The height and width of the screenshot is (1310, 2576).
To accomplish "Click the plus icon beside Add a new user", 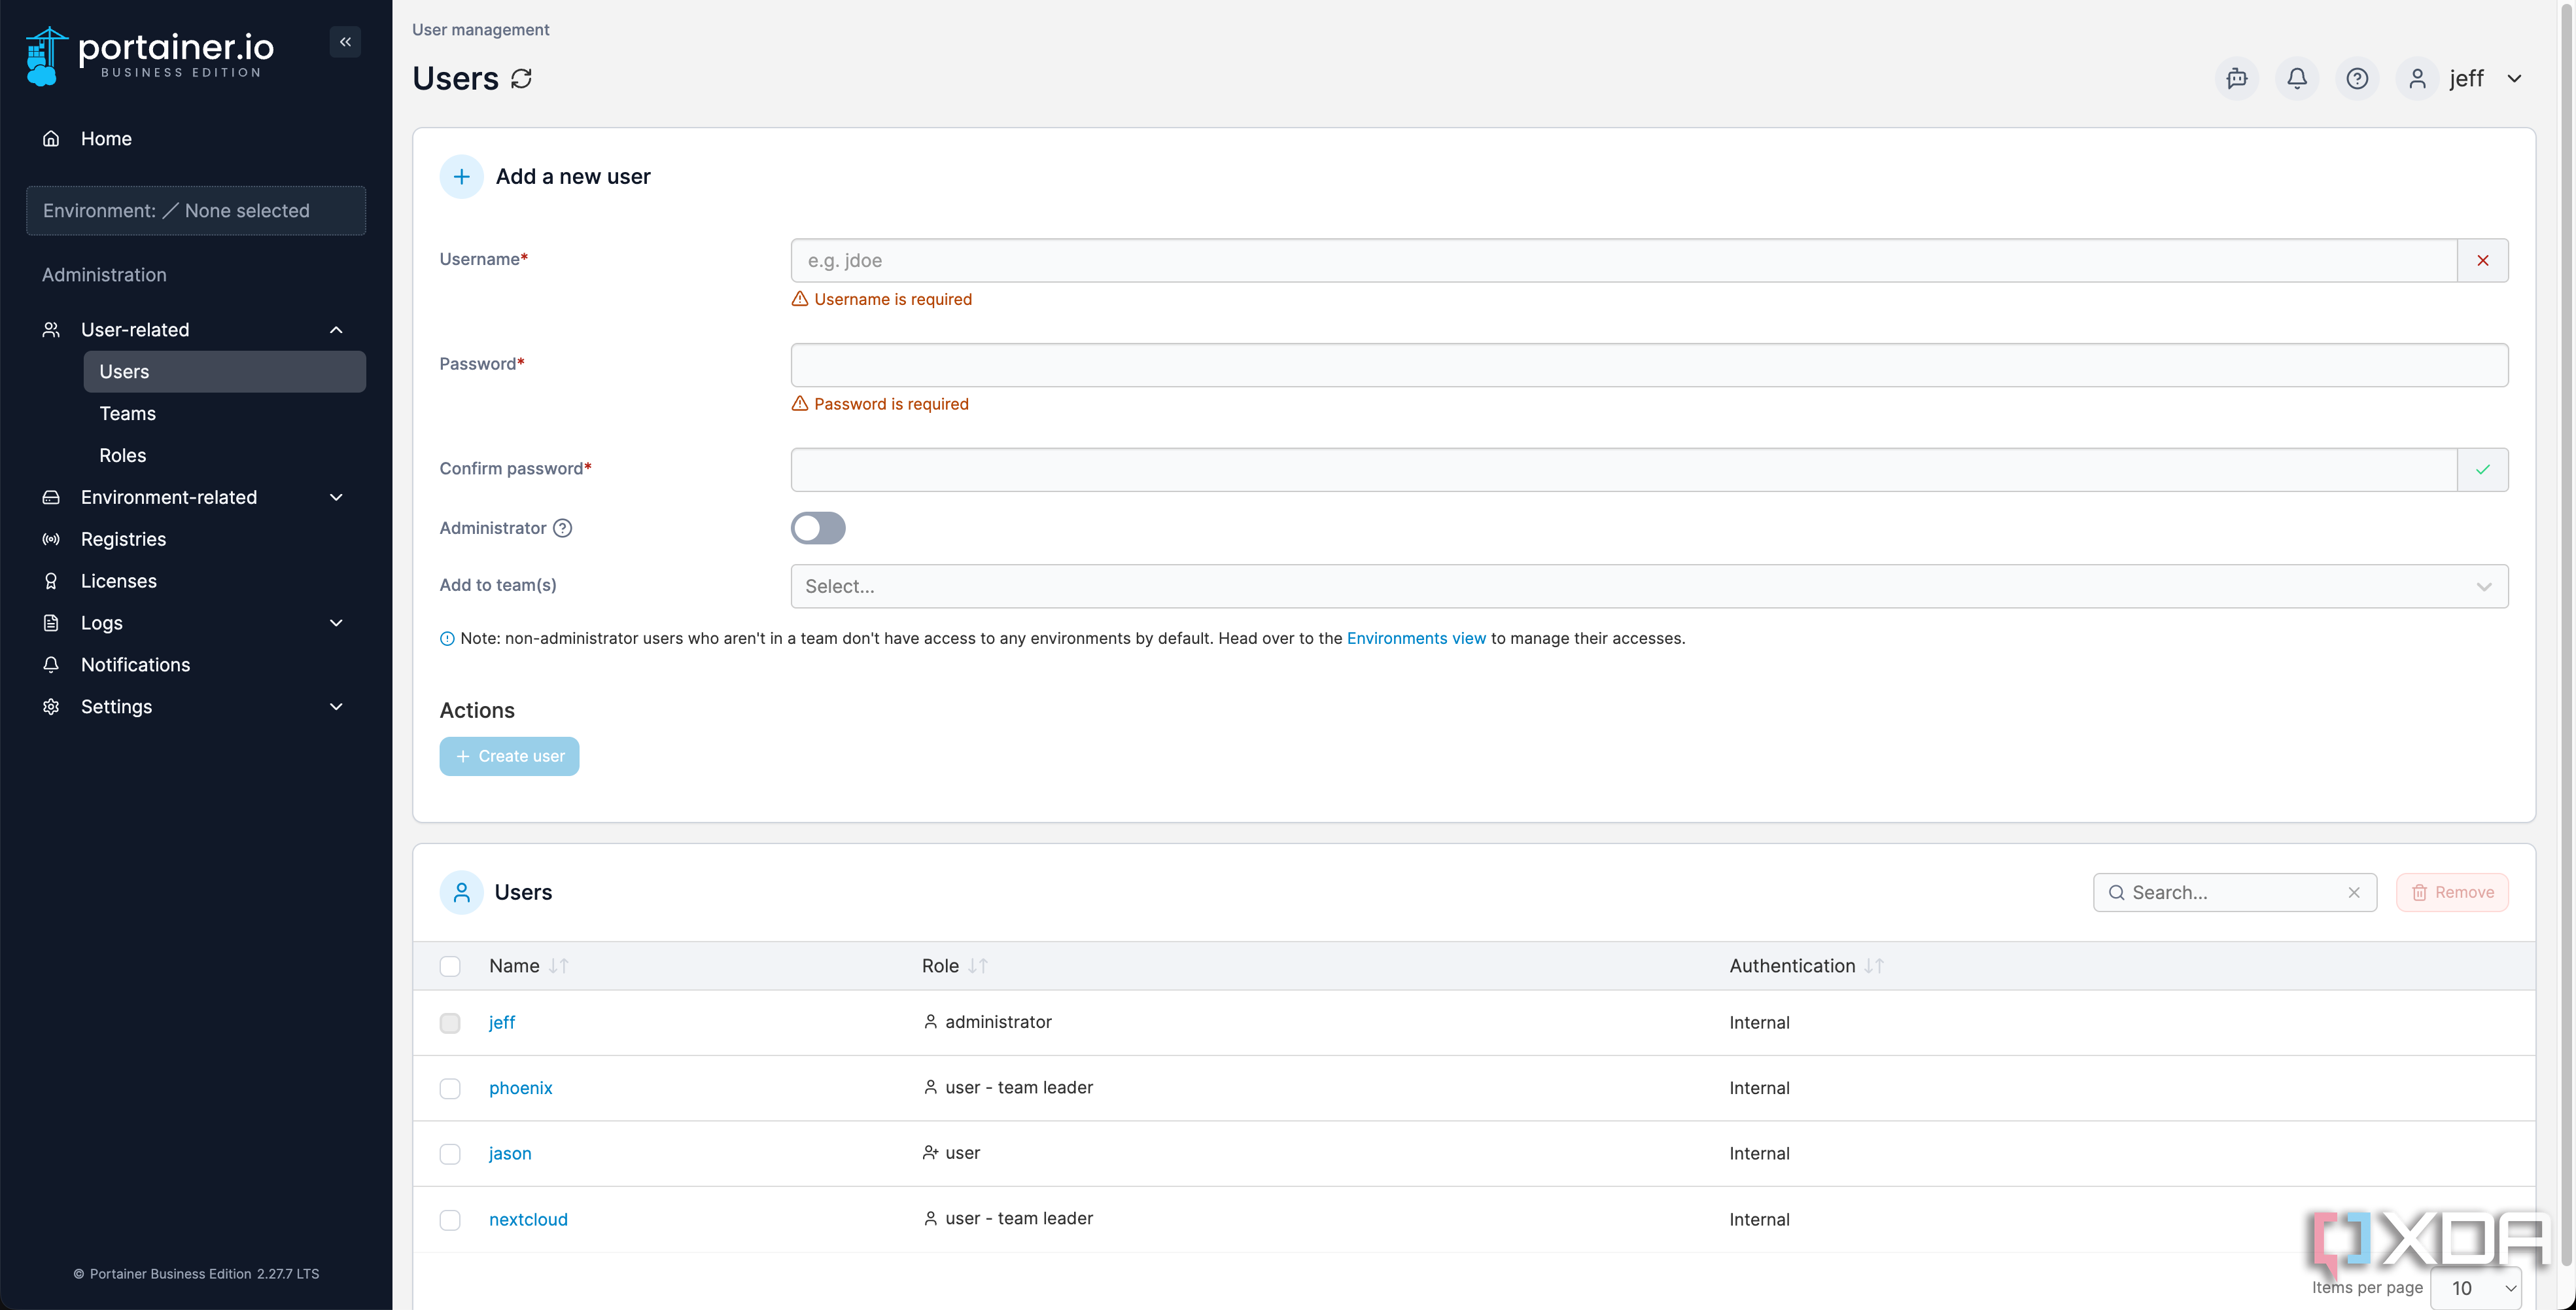I will [x=461, y=177].
